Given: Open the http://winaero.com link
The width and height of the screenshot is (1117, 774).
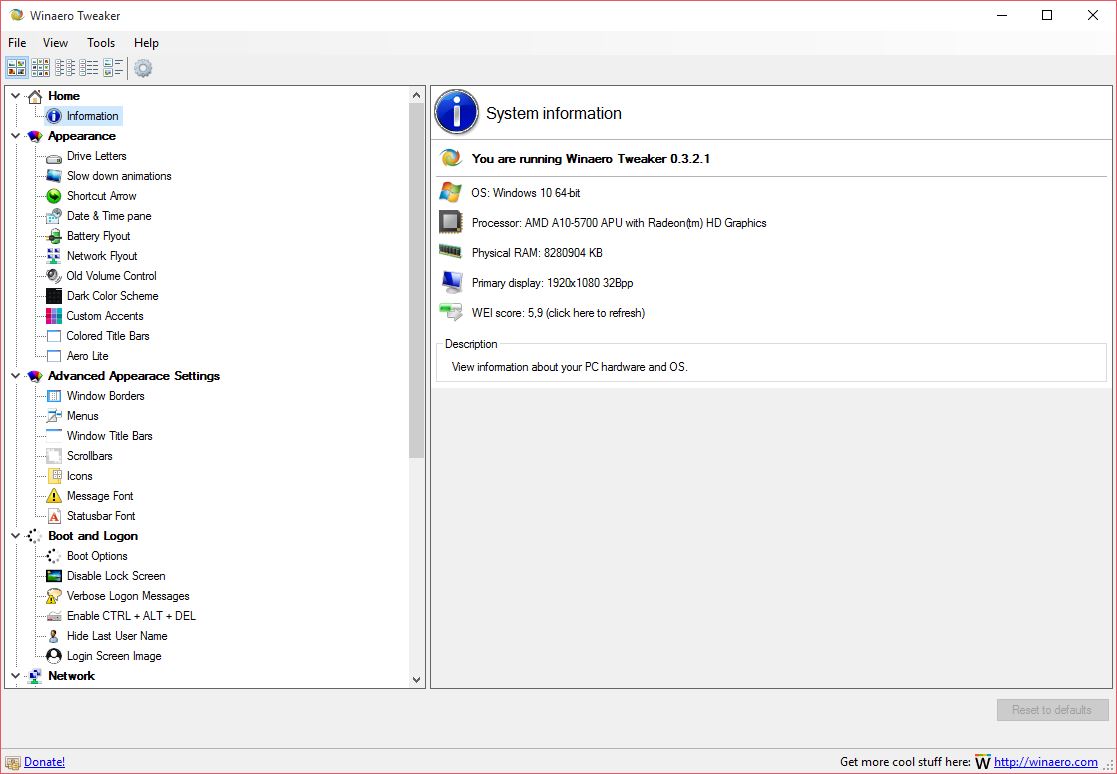Looking at the screenshot, I should coord(1046,762).
